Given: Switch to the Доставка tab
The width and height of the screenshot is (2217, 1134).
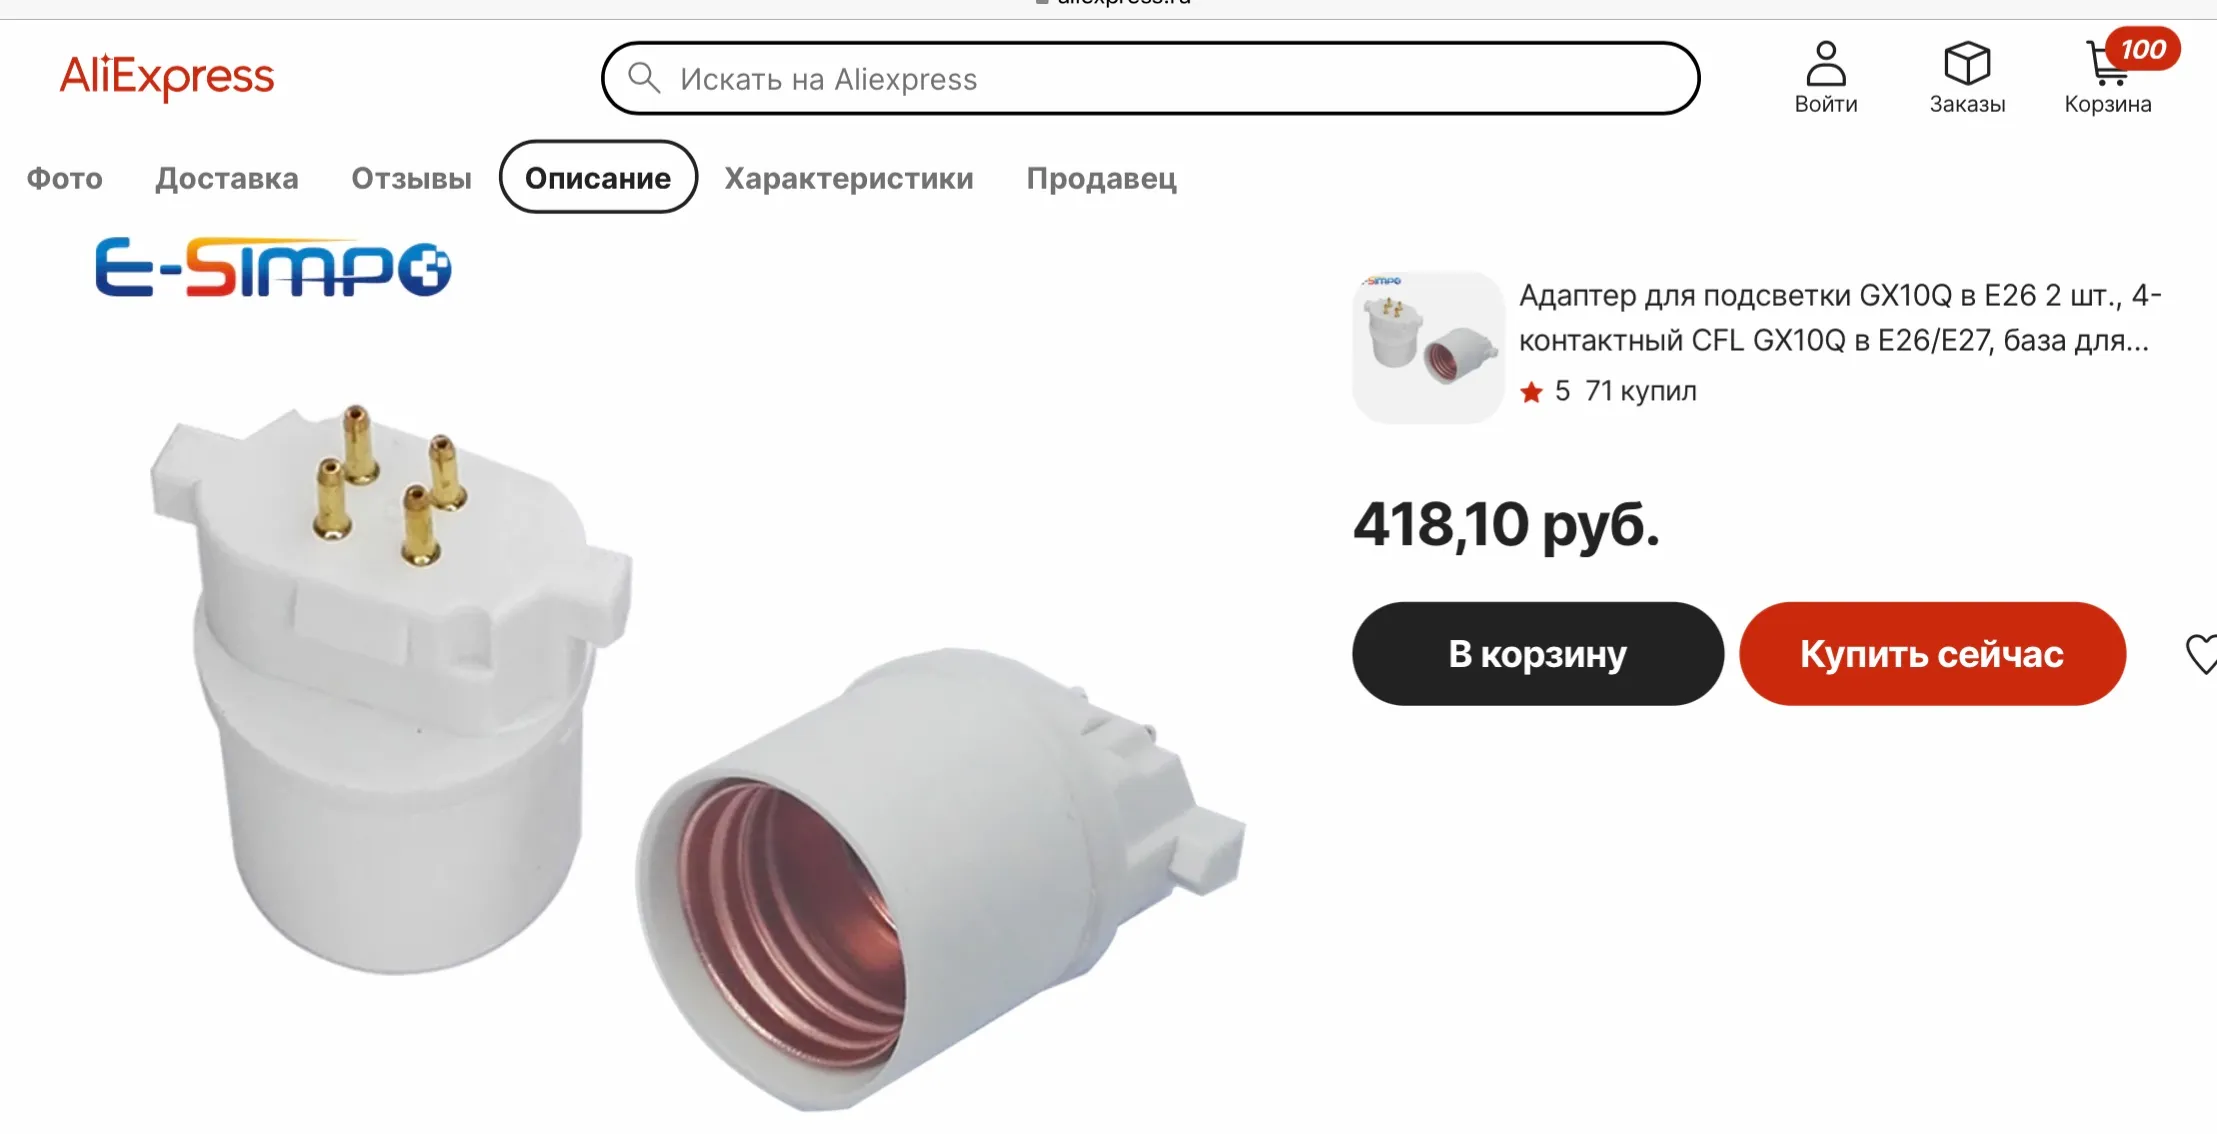Looking at the screenshot, I should click(227, 178).
